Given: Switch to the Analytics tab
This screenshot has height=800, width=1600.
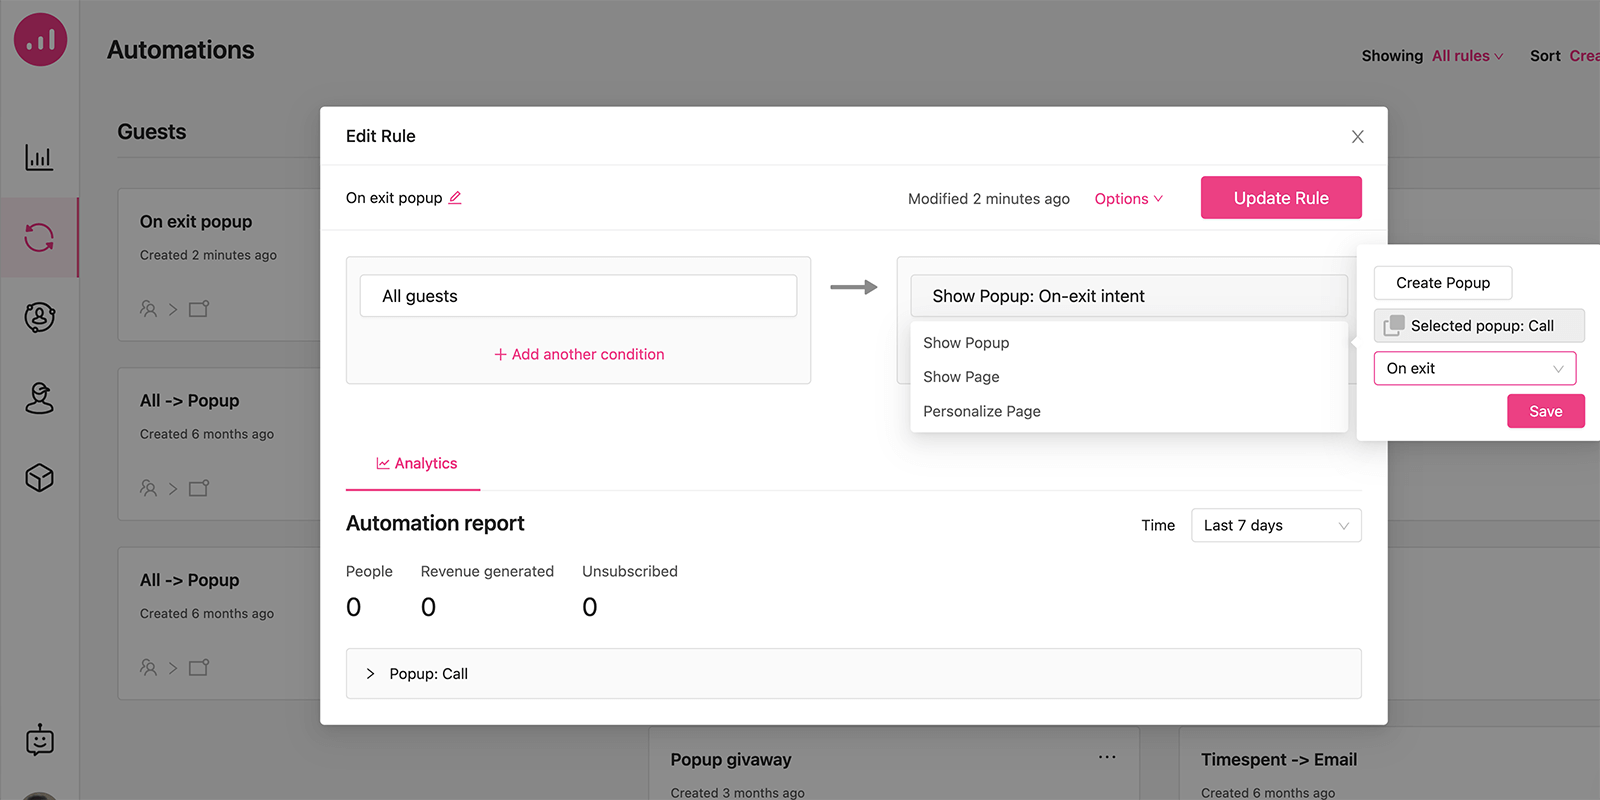Looking at the screenshot, I should pyautogui.click(x=416, y=464).
